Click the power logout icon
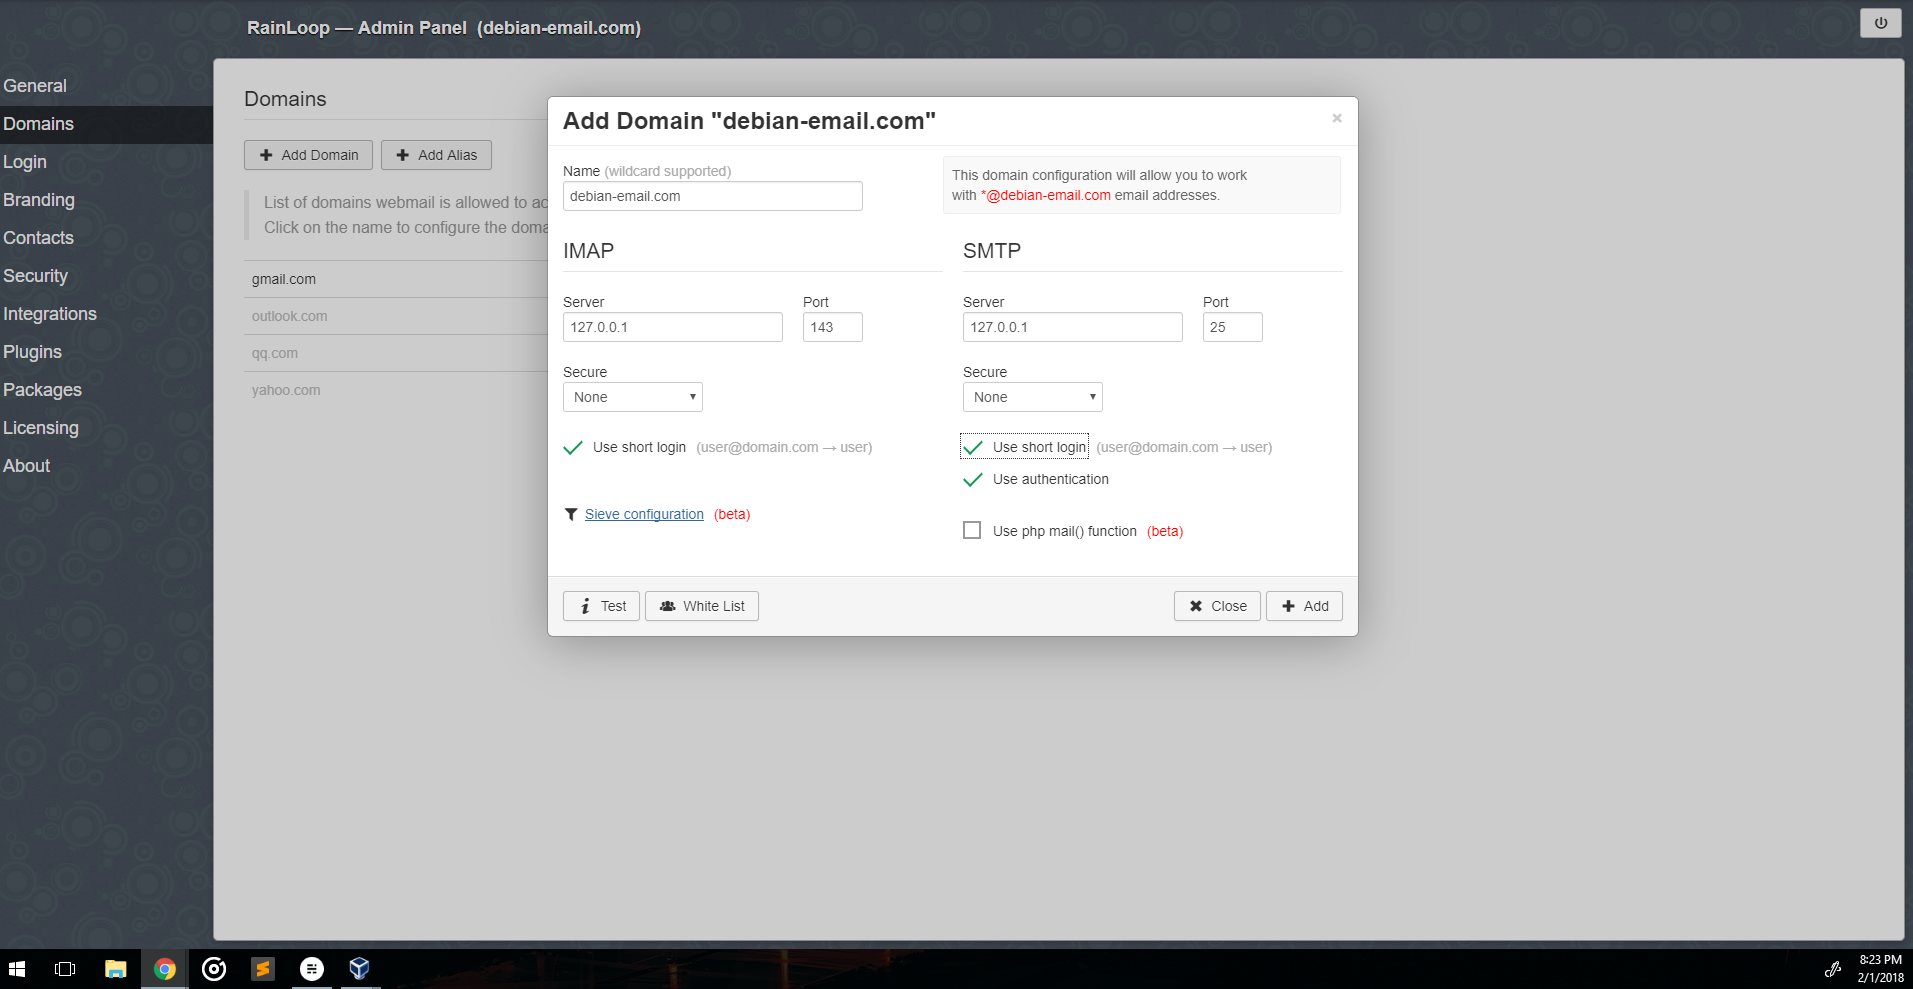 click(x=1880, y=23)
